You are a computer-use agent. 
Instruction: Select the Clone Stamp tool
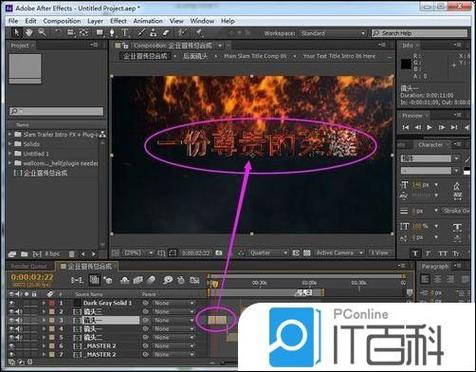(x=153, y=33)
